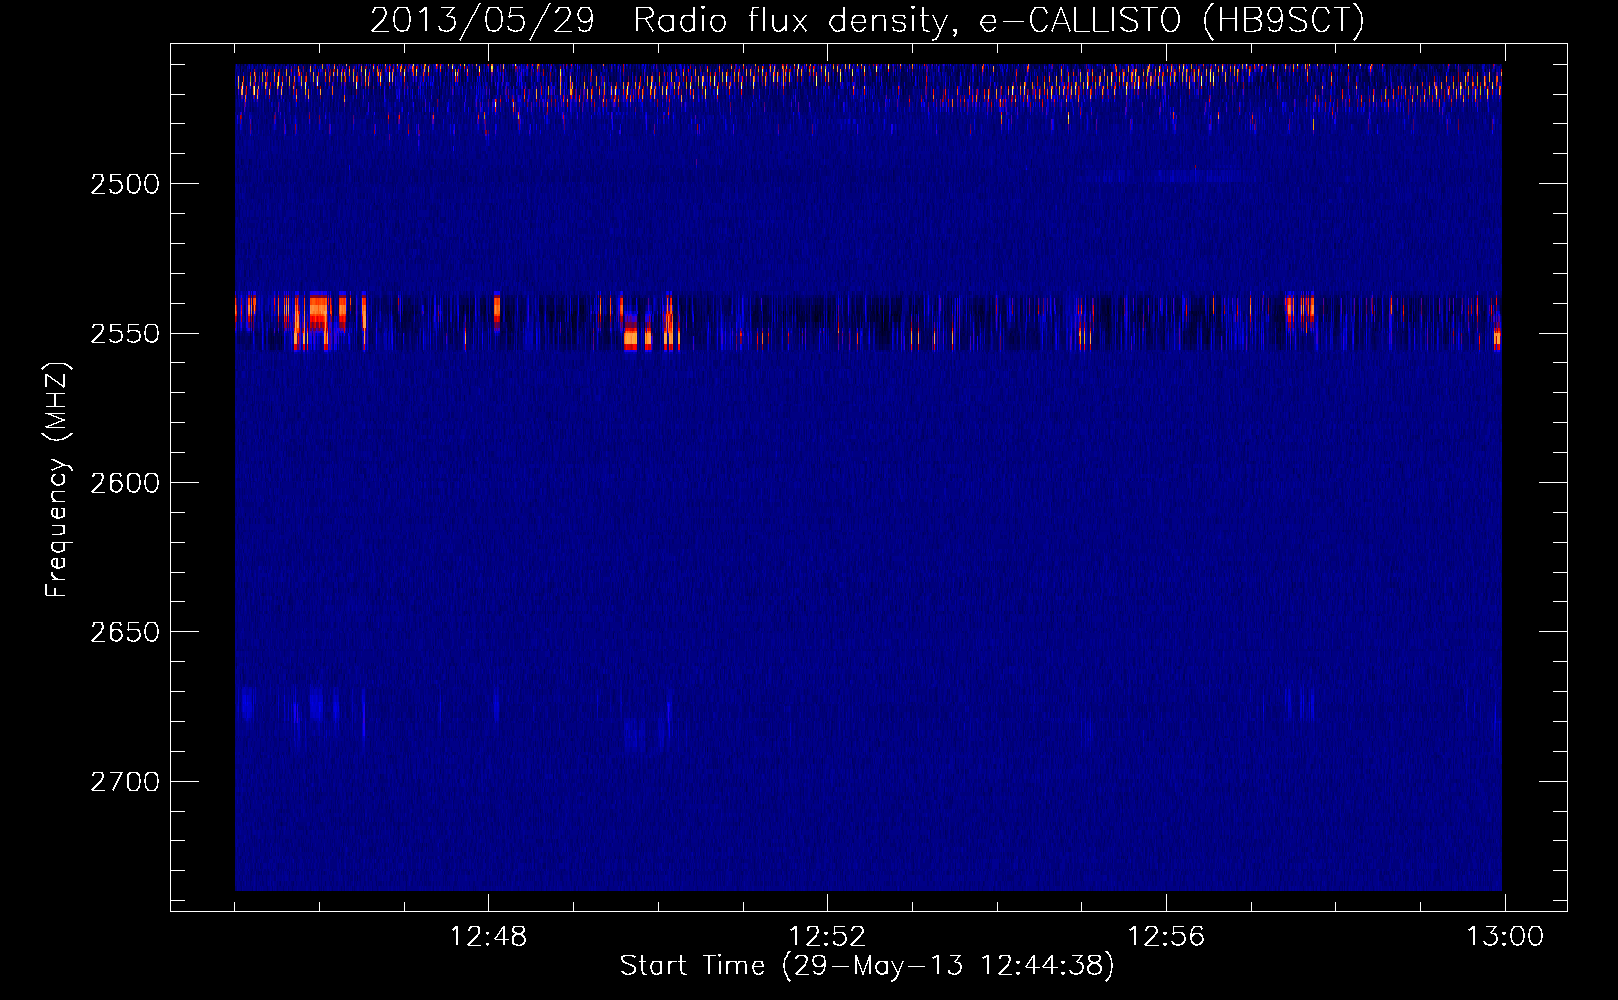The height and width of the screenshot is (1000, 1618).
Task: Click the 12:56 time axis label
Action: click(1166, 937)
